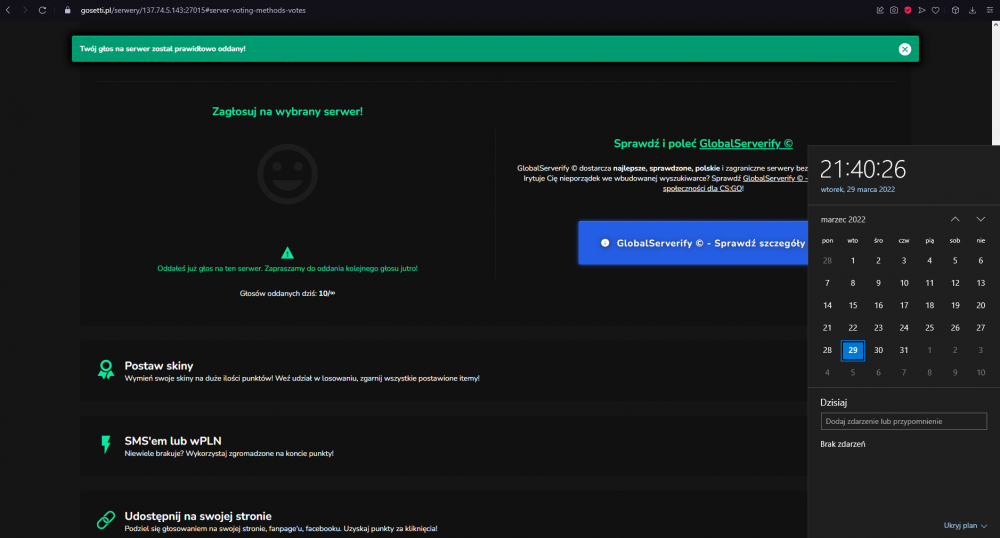
Task: Click the green warning triangle icon
Action: coord(288,252)
